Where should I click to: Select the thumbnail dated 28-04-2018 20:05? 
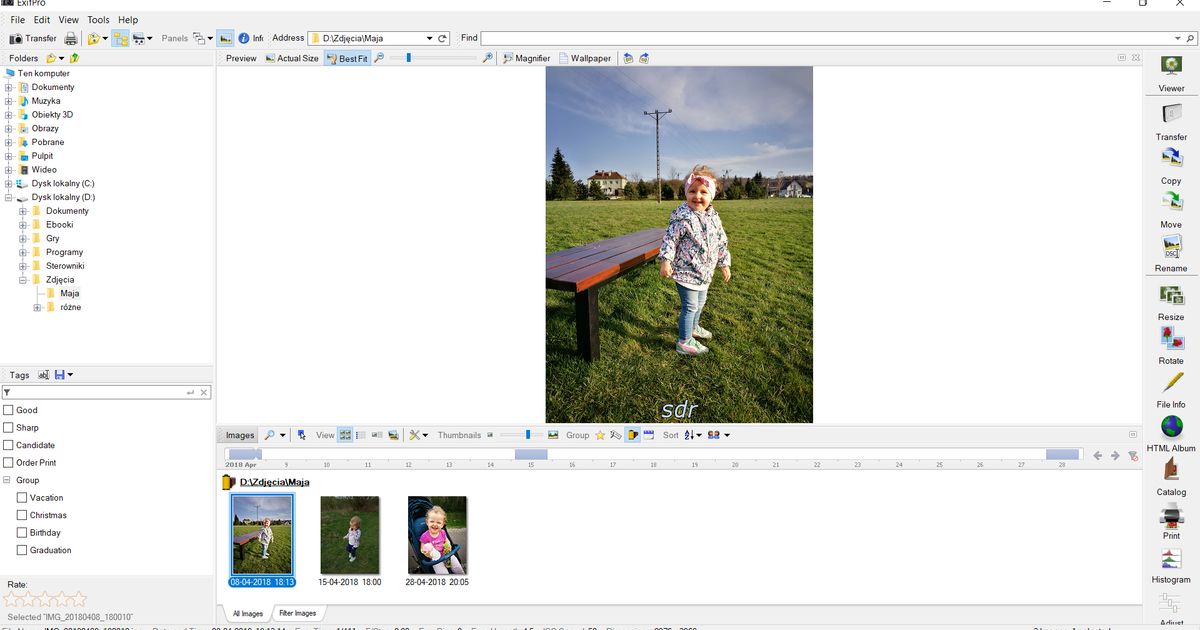437,535
